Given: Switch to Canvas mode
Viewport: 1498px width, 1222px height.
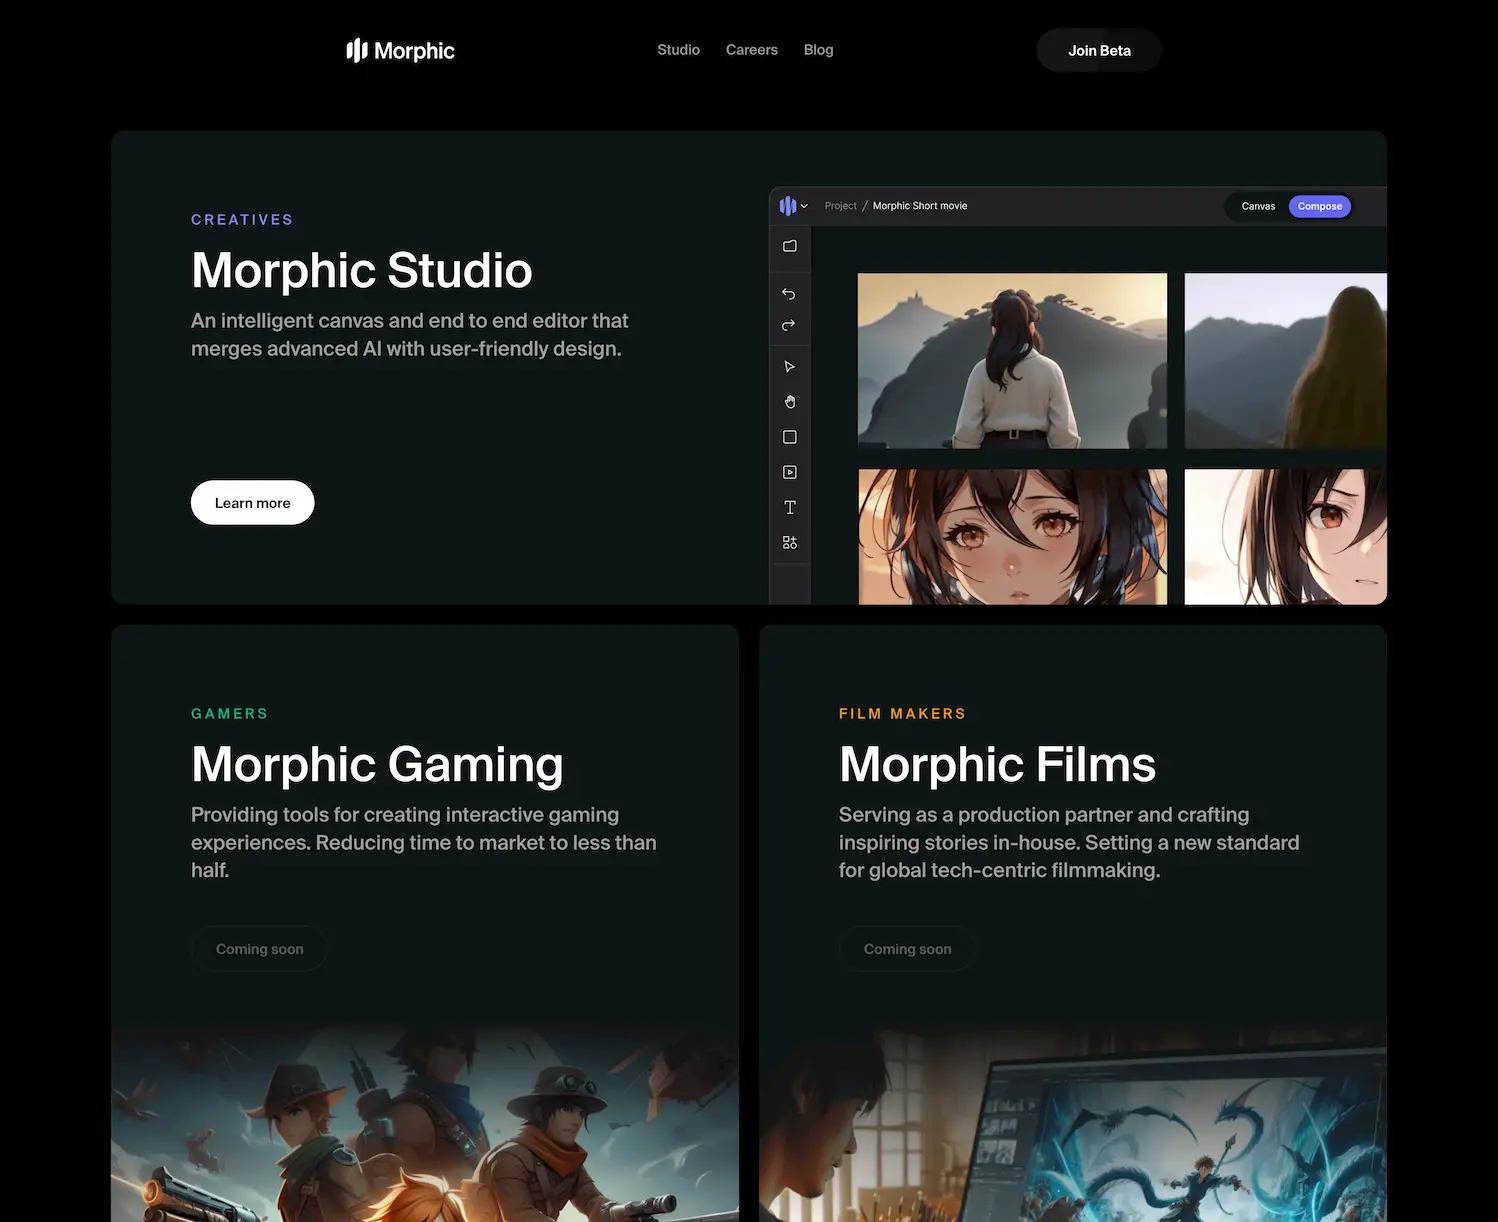Looking at the screenshot, I should pos(1257,206).
